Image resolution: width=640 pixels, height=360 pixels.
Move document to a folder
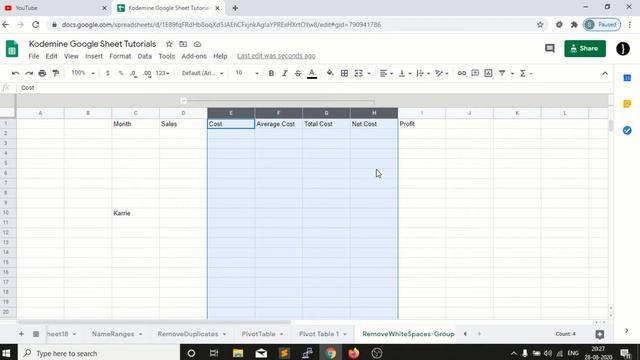click(183, 44)
